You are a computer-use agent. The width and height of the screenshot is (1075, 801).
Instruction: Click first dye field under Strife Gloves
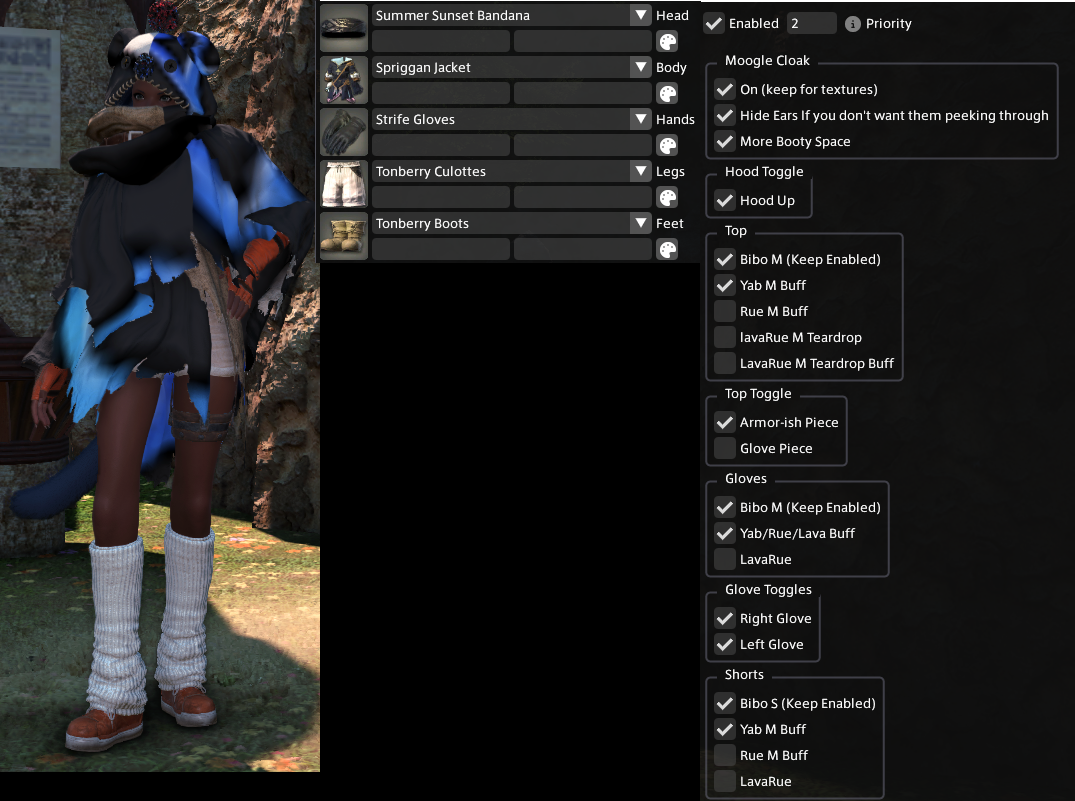[441, 145]
